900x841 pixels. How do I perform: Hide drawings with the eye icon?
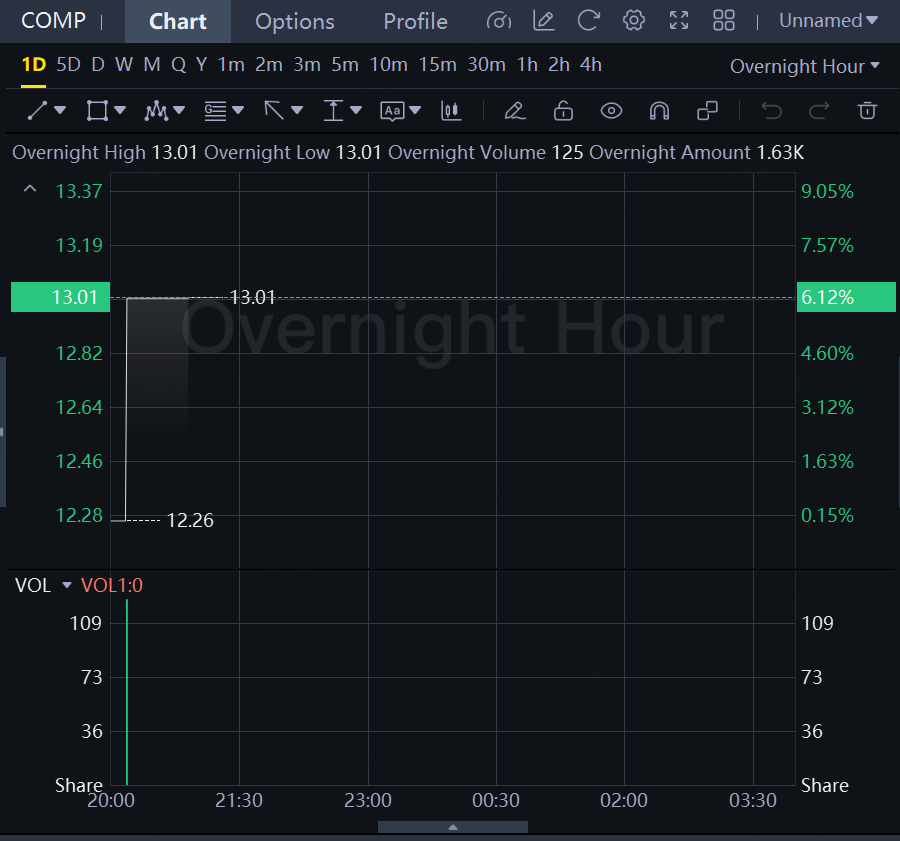coord(611,111)
